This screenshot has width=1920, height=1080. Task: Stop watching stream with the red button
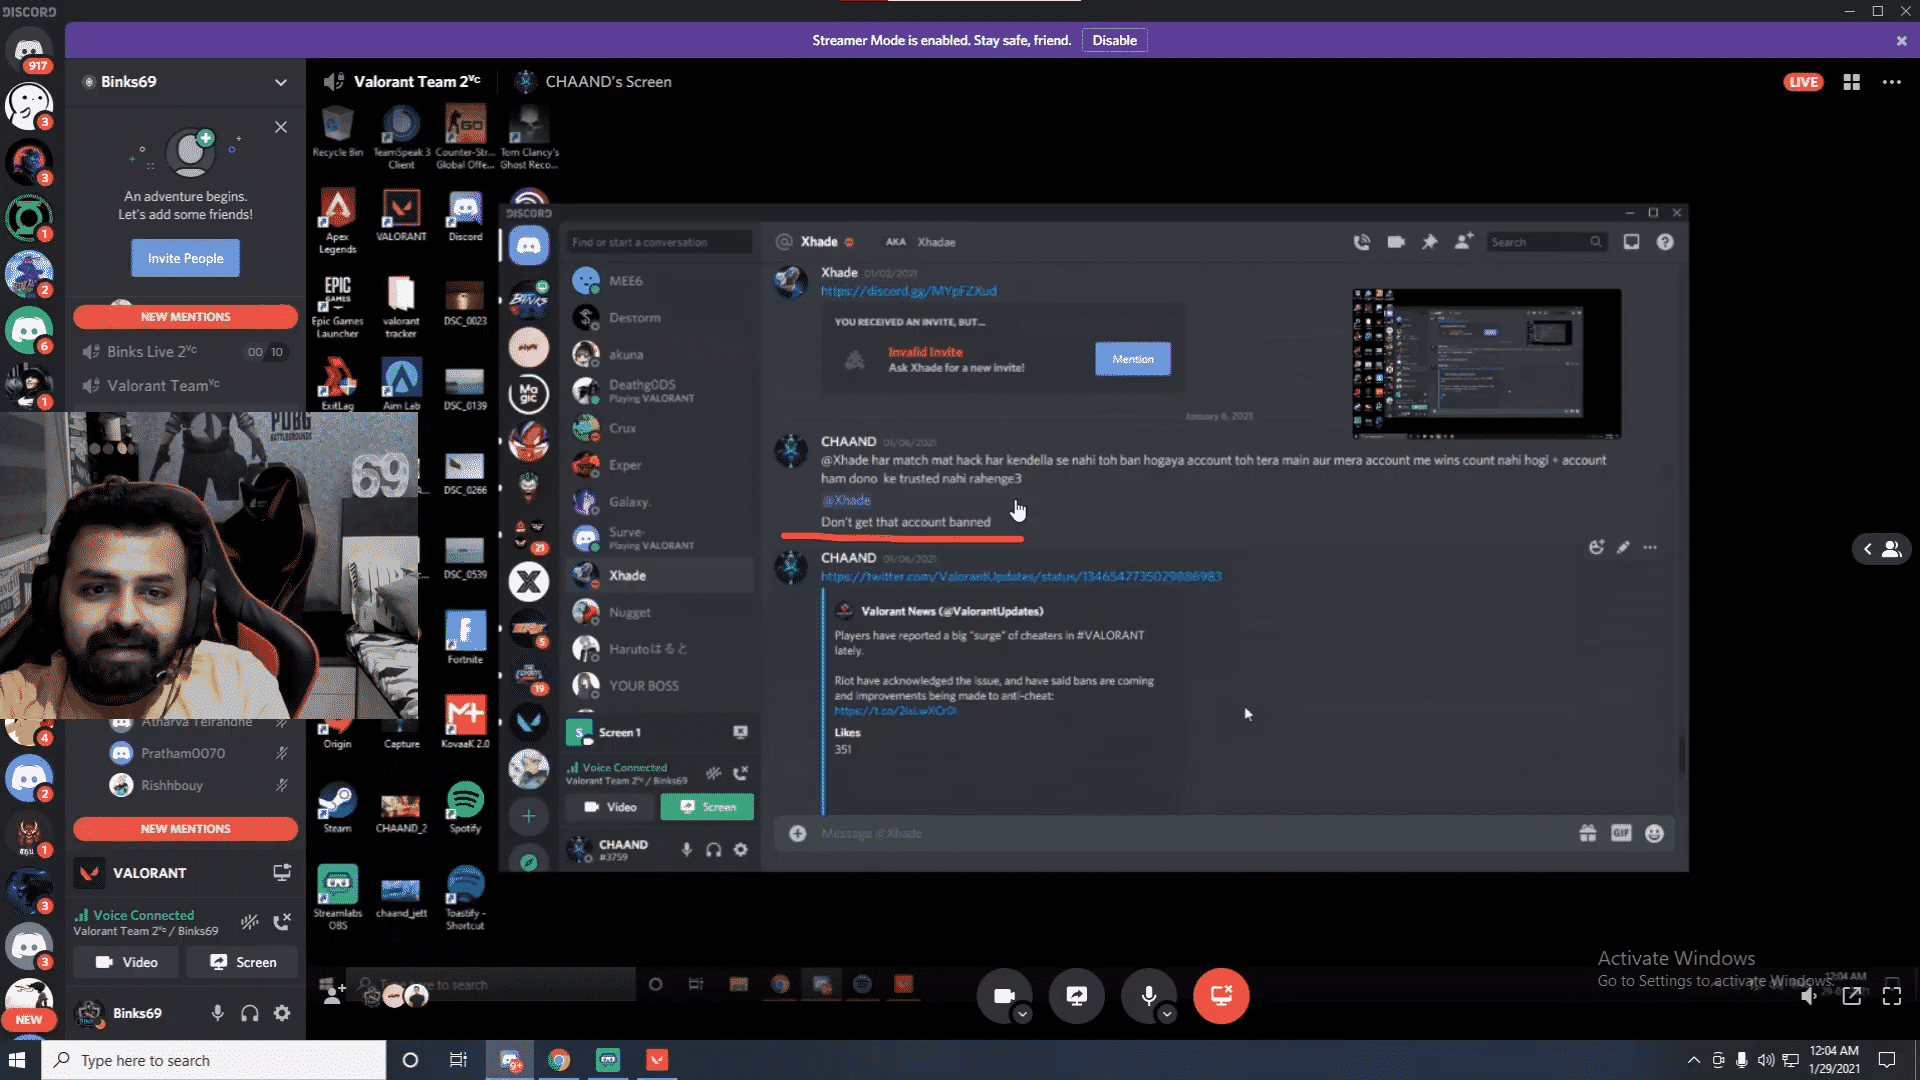[x=1221, y=996]
